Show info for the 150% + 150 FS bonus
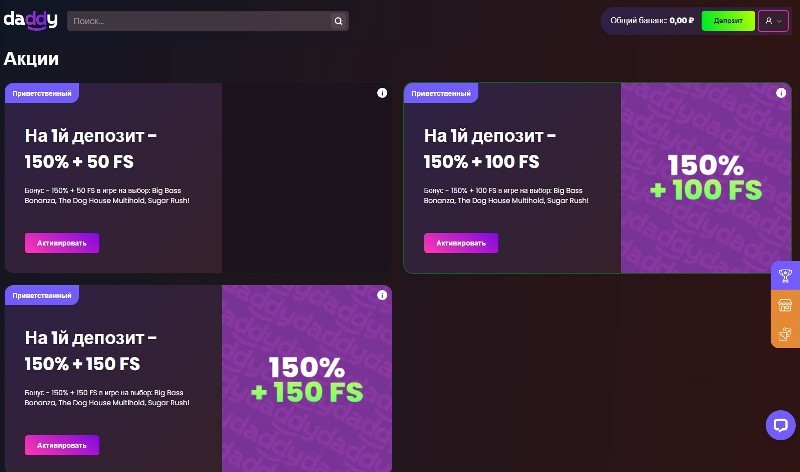 [382, 296]
